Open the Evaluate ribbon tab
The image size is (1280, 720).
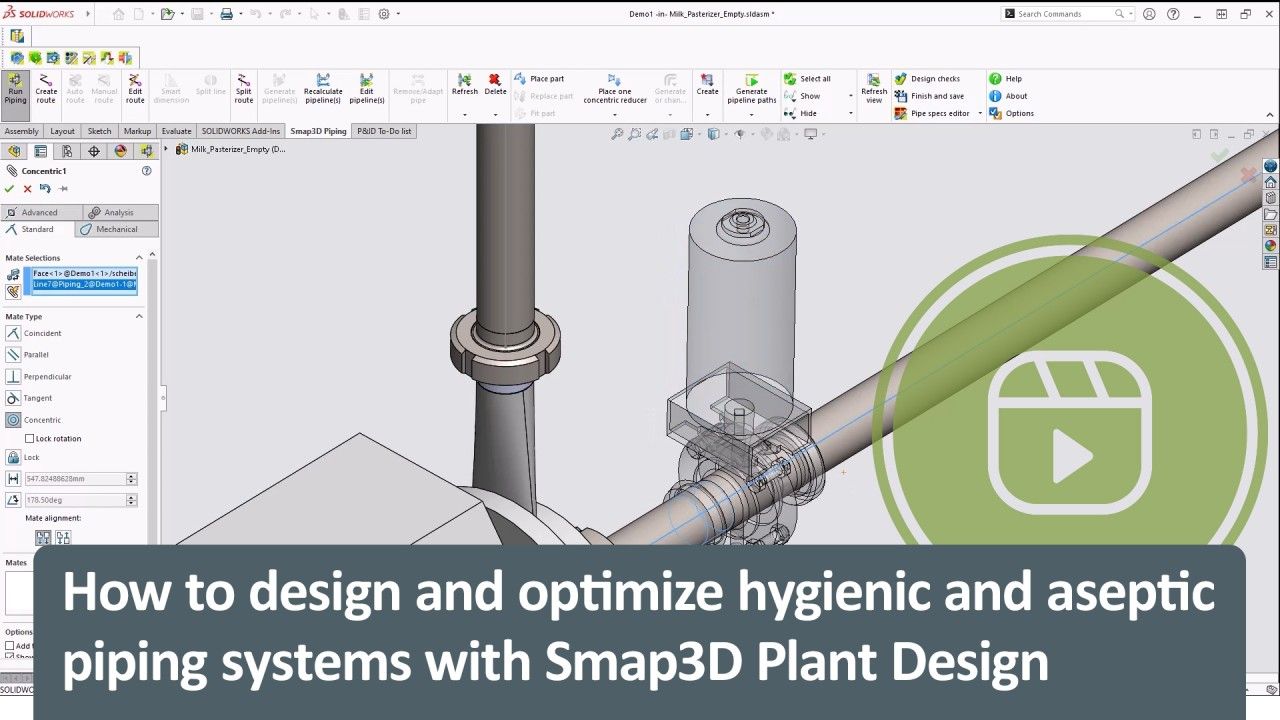(x=176, y=130)
